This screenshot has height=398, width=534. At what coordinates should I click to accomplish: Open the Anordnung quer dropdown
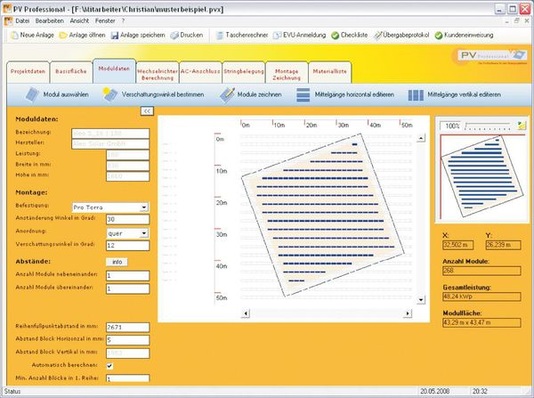(144, 233)
